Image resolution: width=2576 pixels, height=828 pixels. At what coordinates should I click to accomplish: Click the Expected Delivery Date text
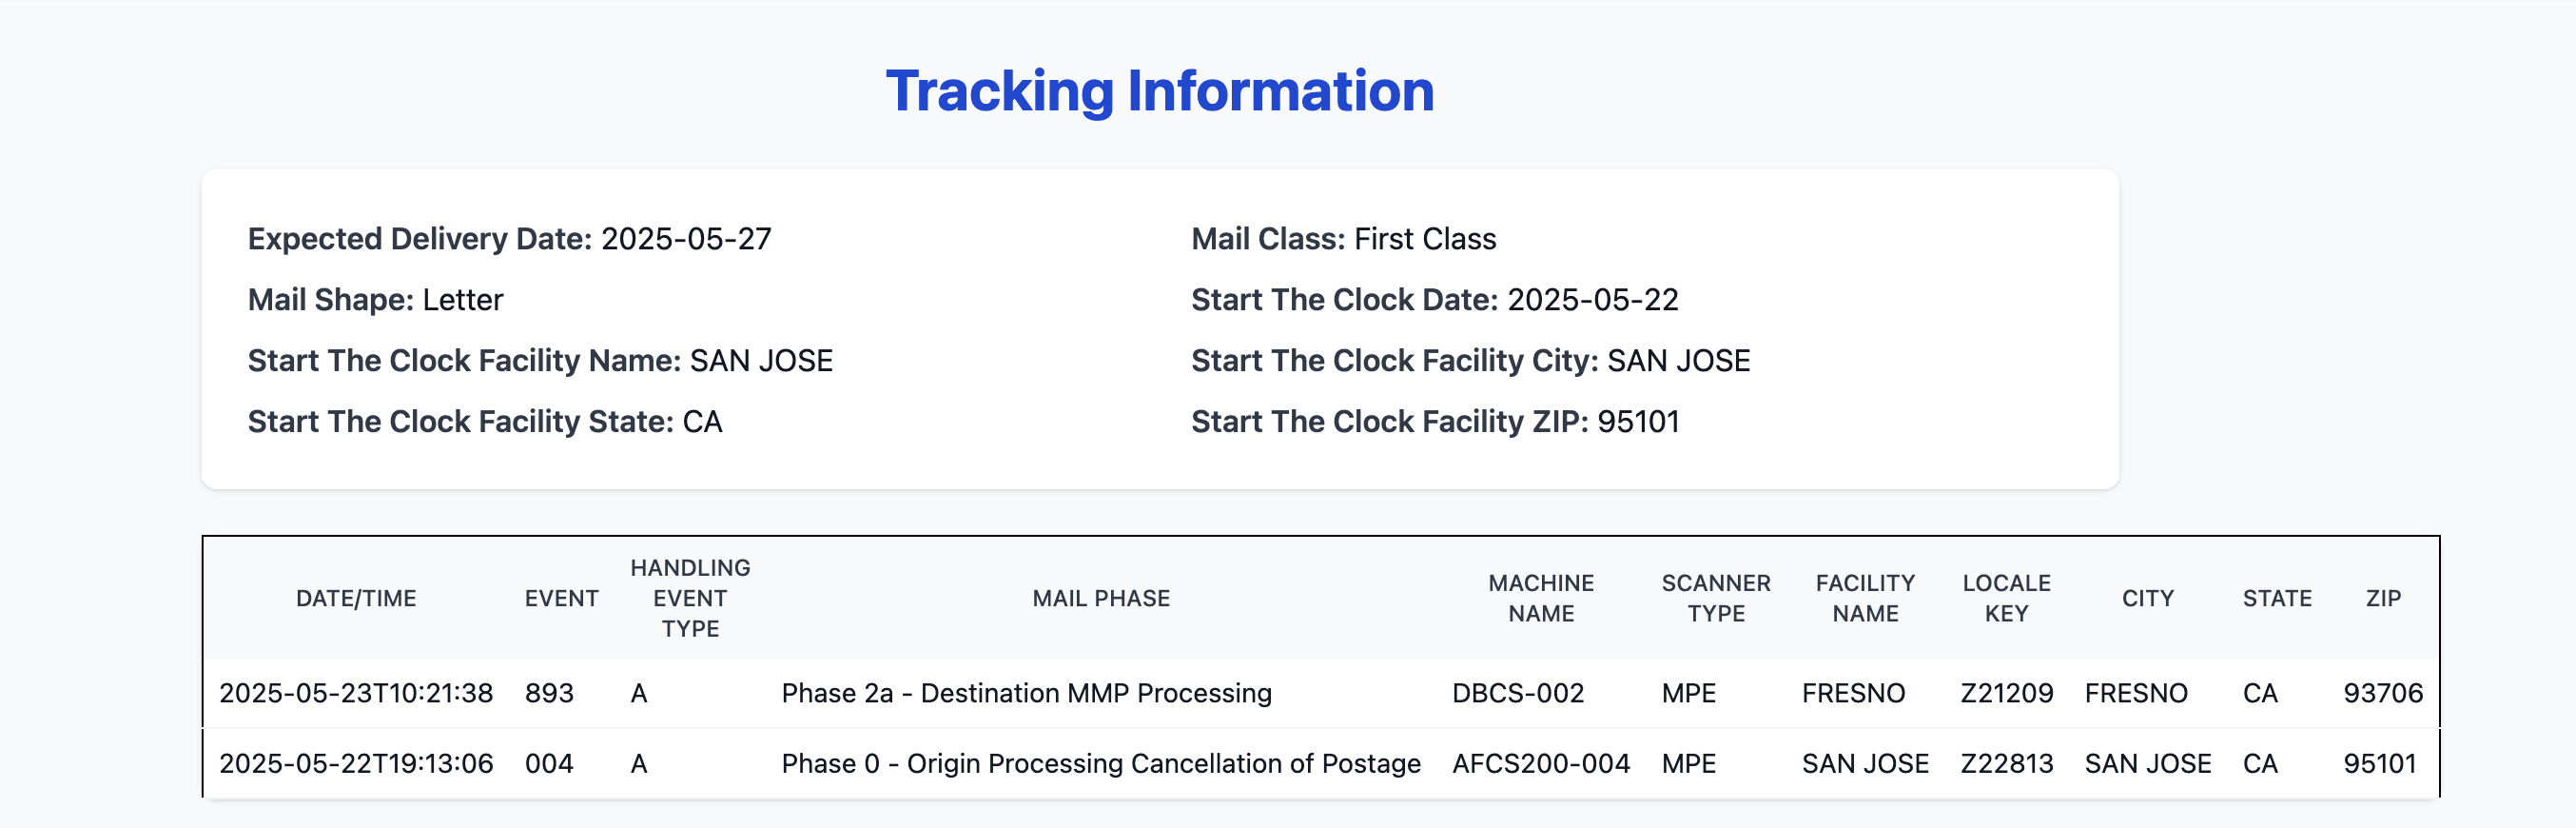pyautogui.click(x=509, y=239)
